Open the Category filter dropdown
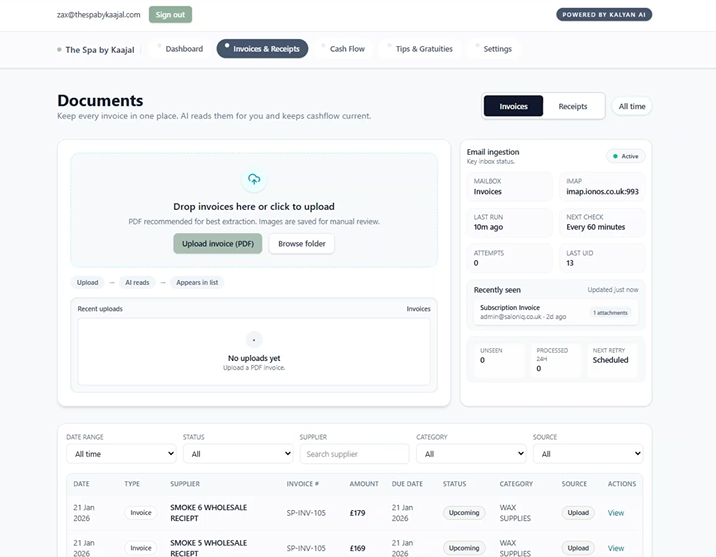 [471, 454]
